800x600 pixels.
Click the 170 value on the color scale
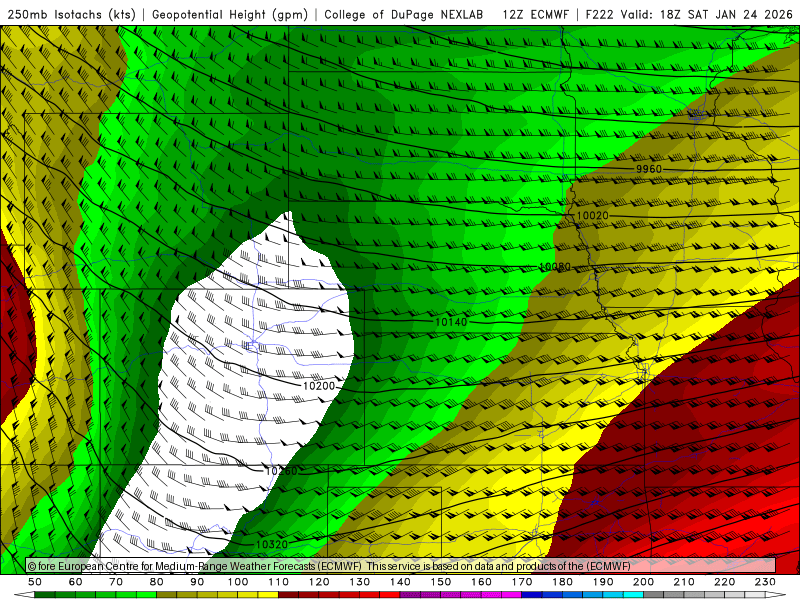[522, 582]
